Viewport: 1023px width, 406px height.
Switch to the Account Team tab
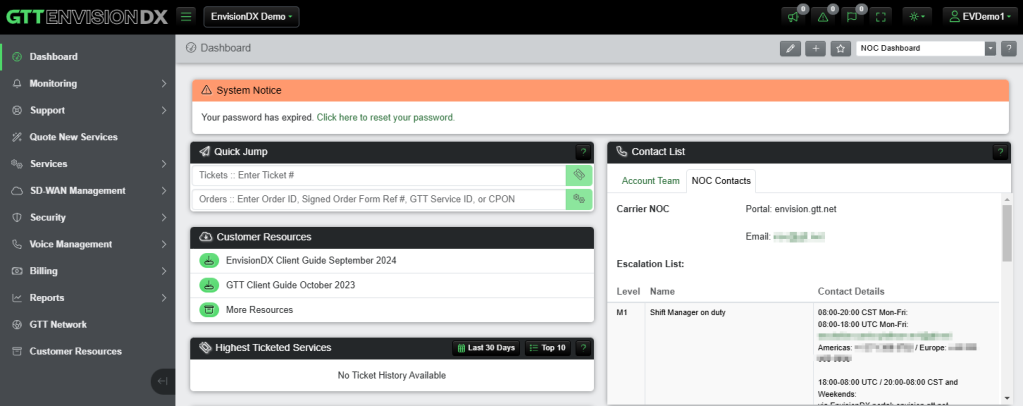pyautogui.click(x=650, y=181)
